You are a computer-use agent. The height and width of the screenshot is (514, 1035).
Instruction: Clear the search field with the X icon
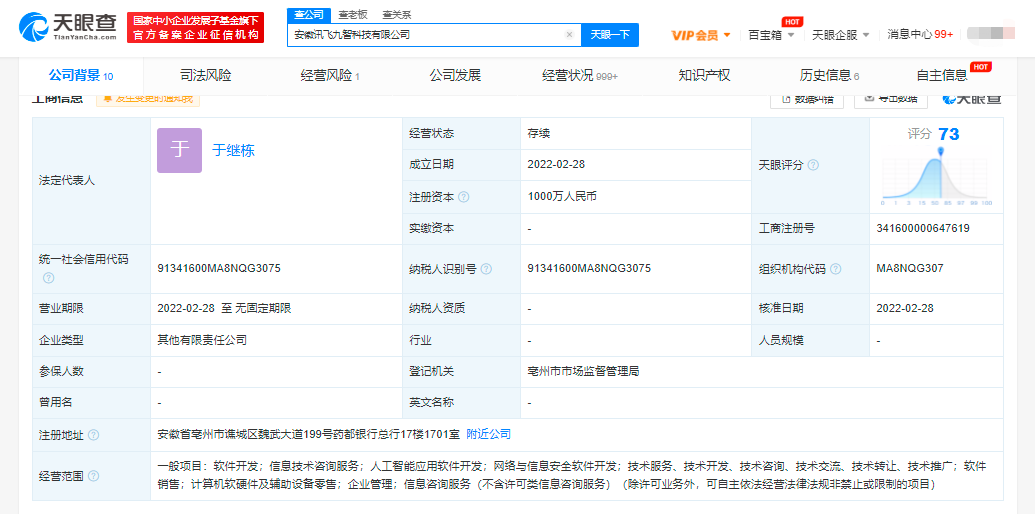point(569,35)
